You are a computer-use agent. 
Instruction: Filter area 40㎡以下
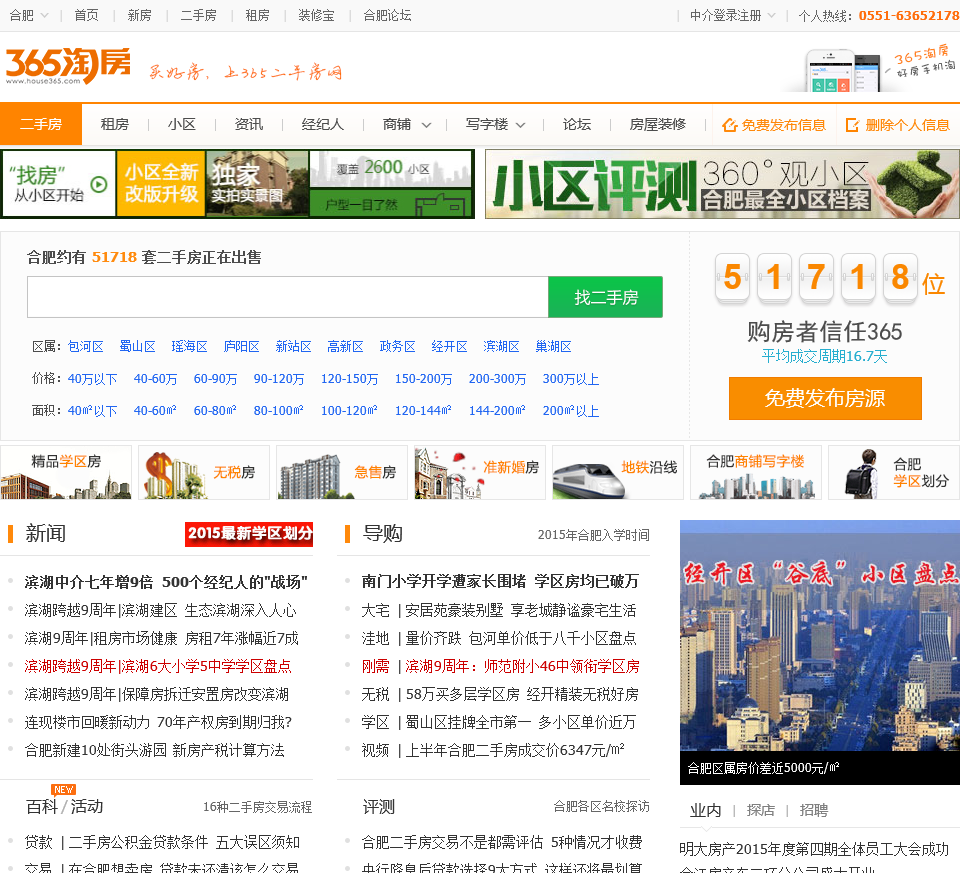tap(92, 411)
